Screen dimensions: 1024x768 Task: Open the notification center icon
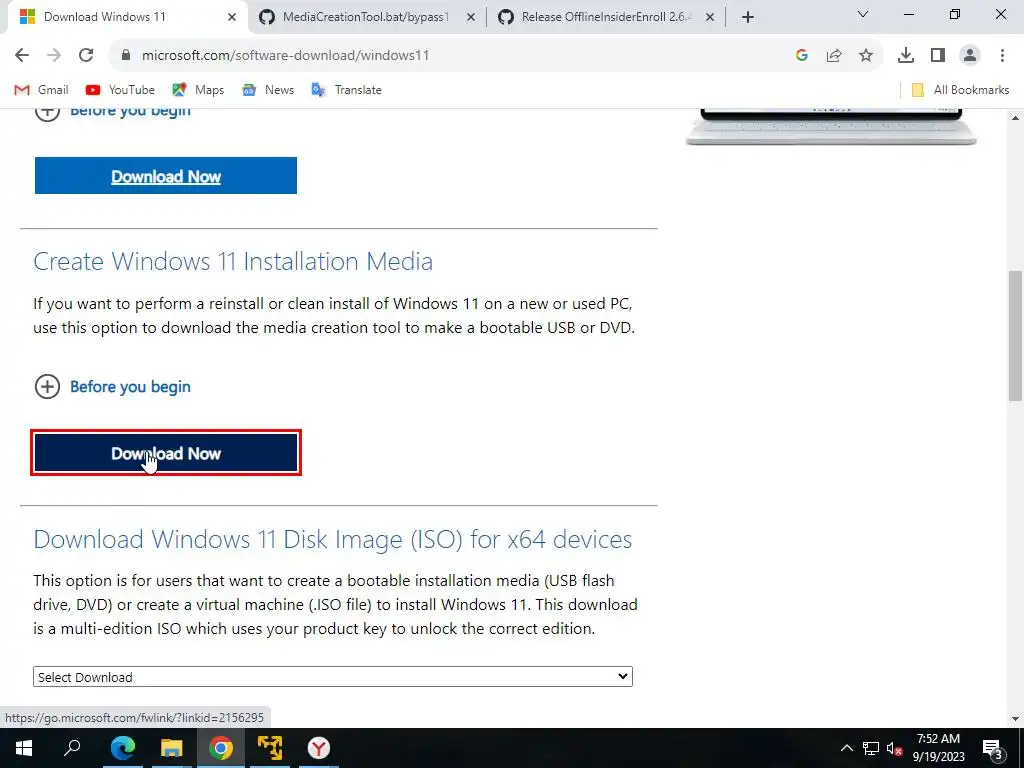tap(993, 748)
